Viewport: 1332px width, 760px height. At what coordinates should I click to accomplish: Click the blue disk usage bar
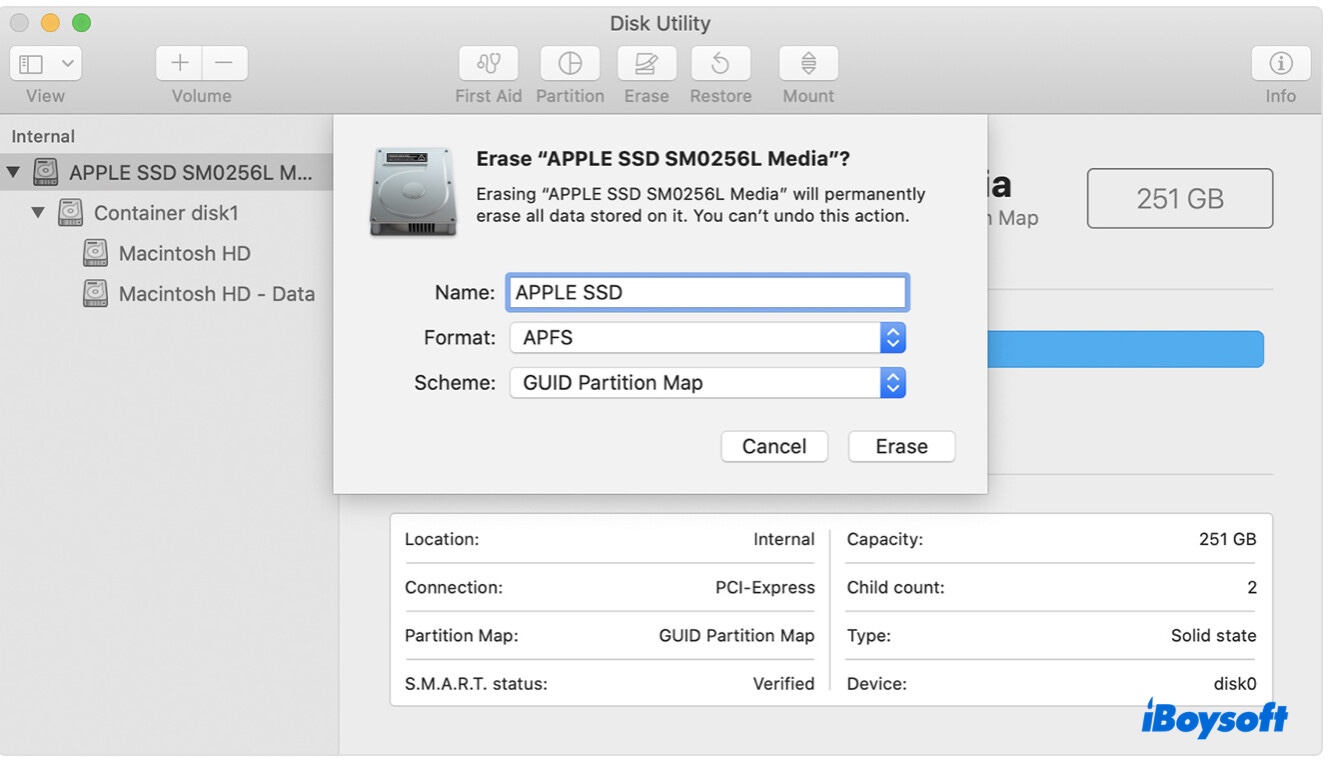[1125, 350]
